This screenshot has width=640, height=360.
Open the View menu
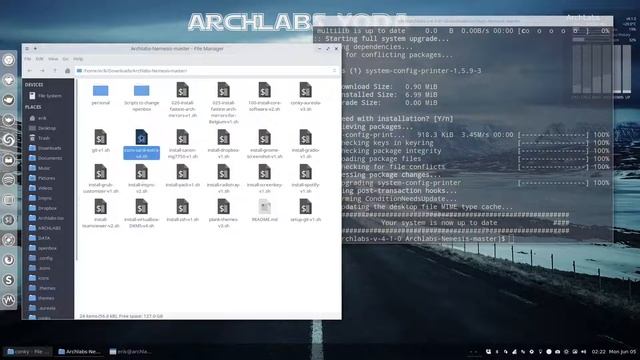(53, 59)
